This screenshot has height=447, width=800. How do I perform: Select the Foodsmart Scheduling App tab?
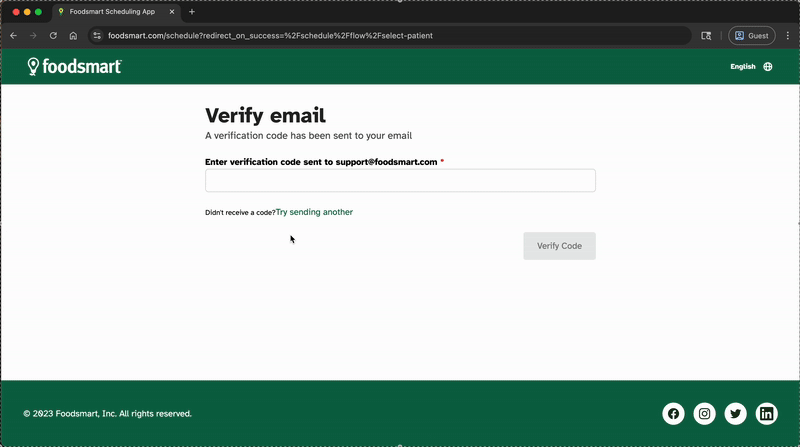pyautogui.click(x=112, y=12)
